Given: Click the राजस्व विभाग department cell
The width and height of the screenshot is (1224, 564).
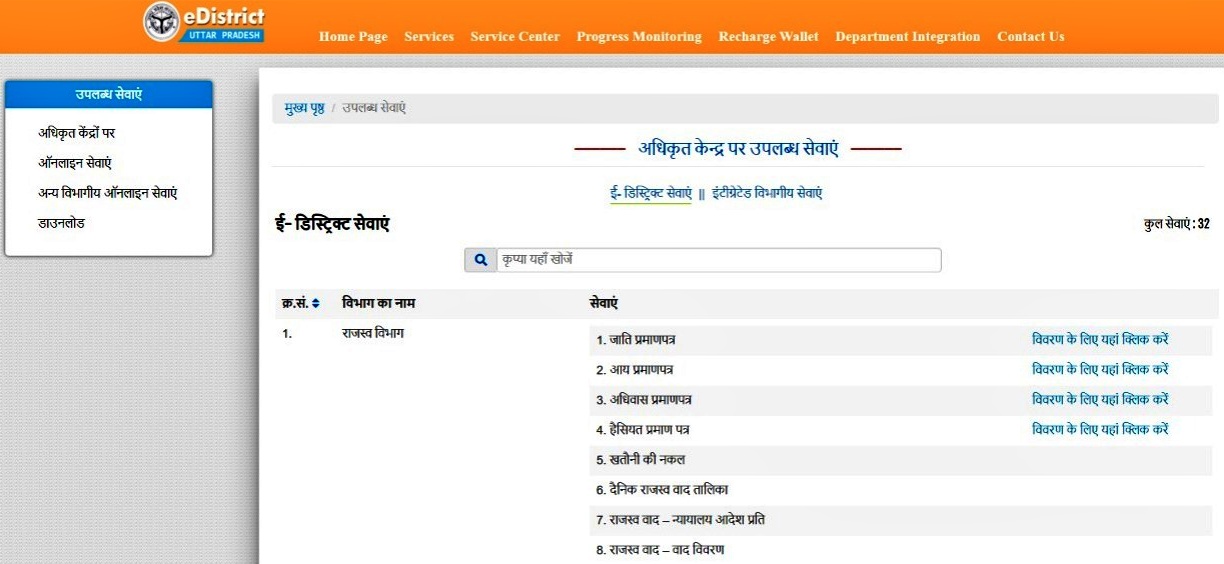Looking at the screenshot, I should (x=372, y=333).
